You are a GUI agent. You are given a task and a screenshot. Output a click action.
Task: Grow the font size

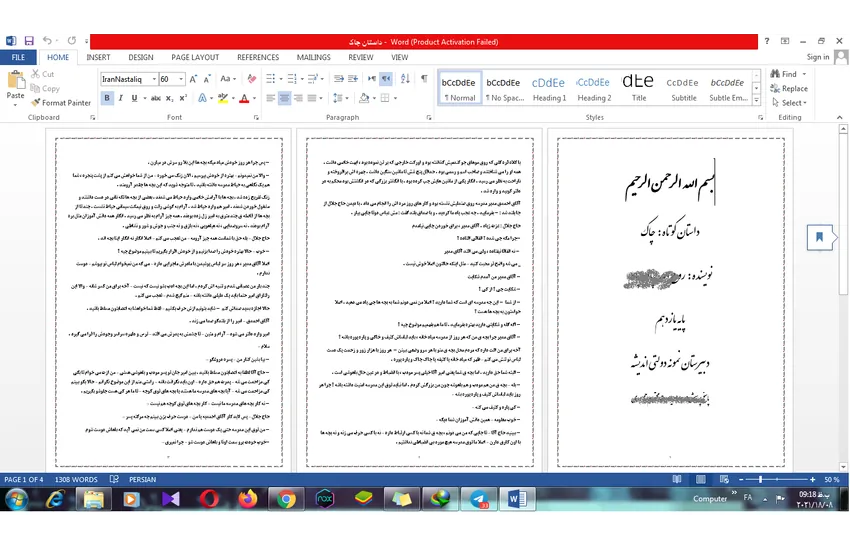coord(193,79)
